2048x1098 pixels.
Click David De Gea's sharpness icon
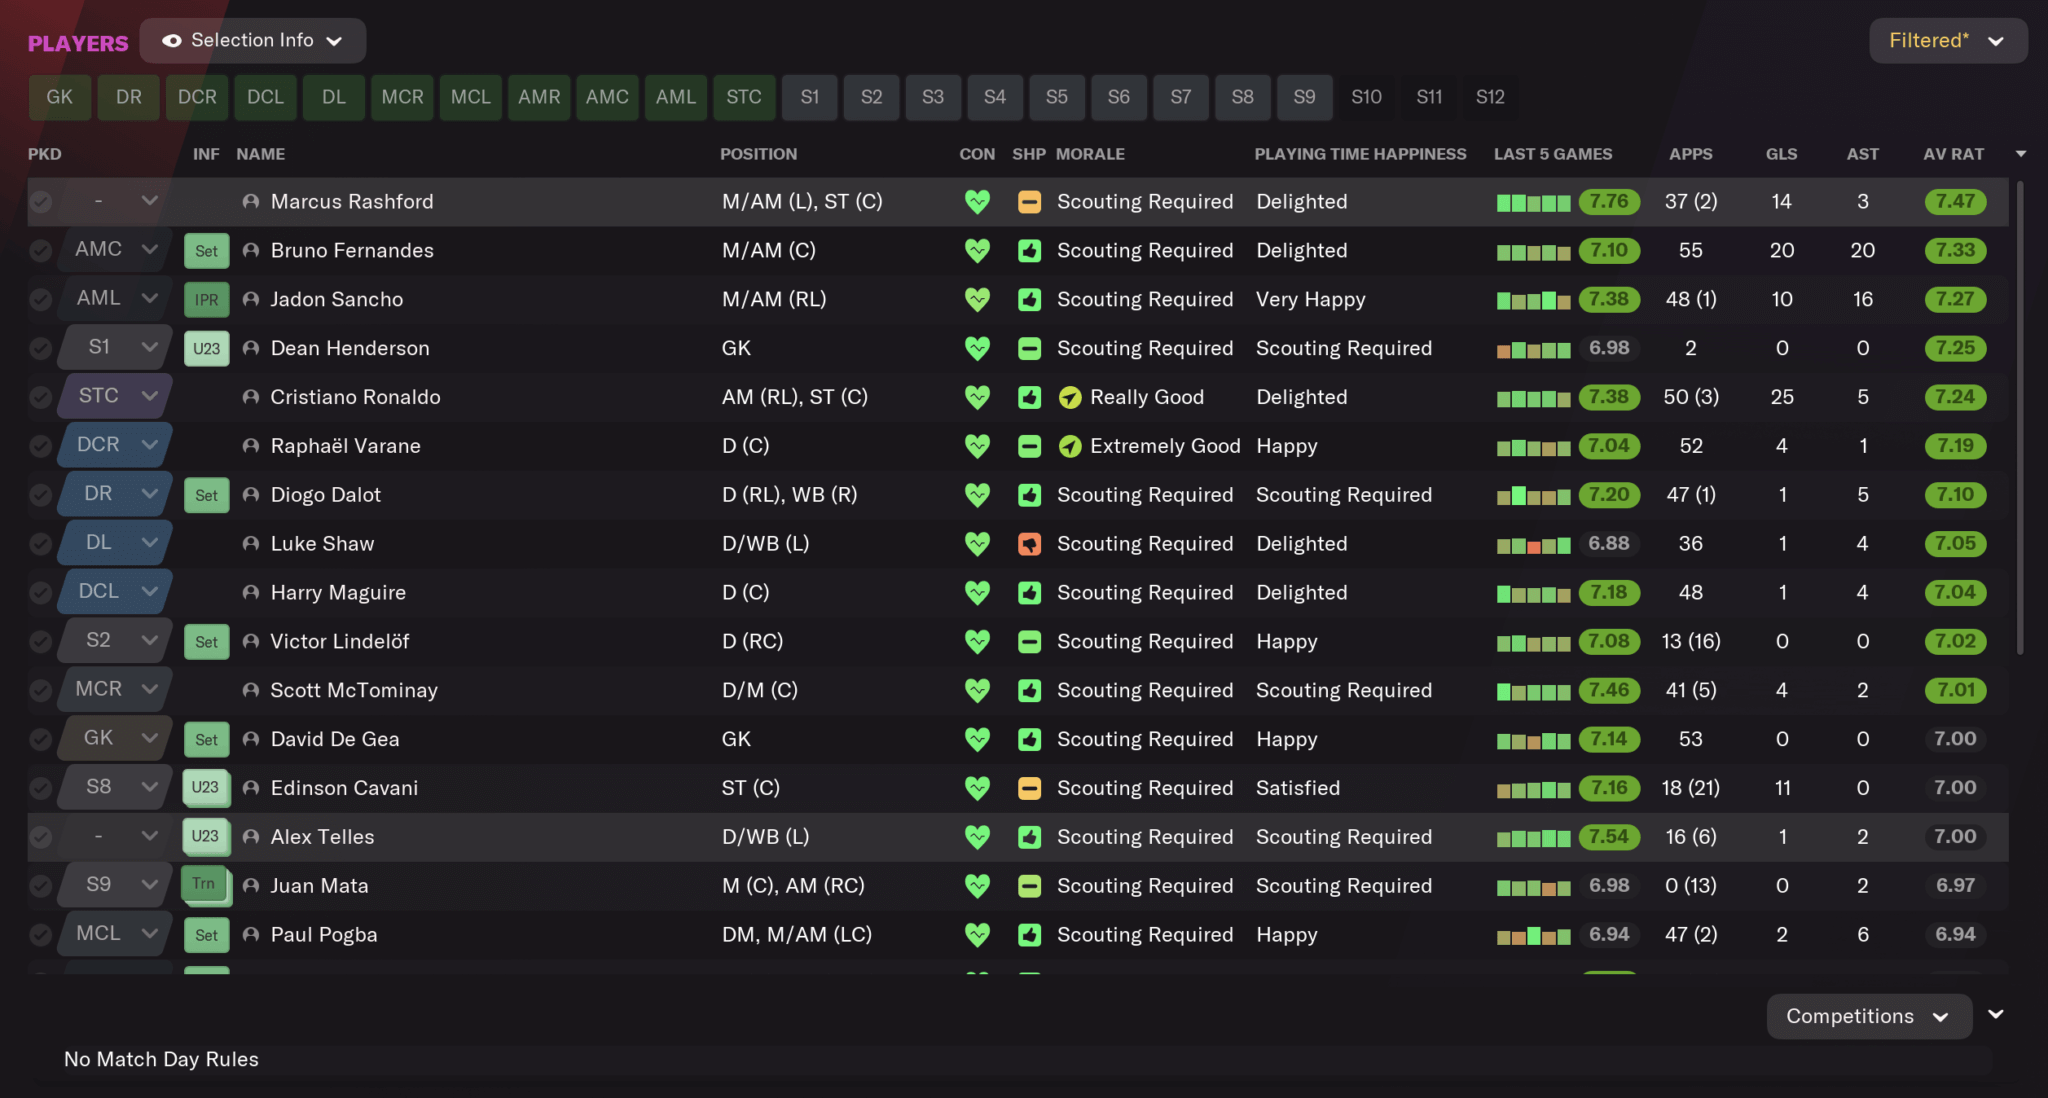pos(1029,740)
